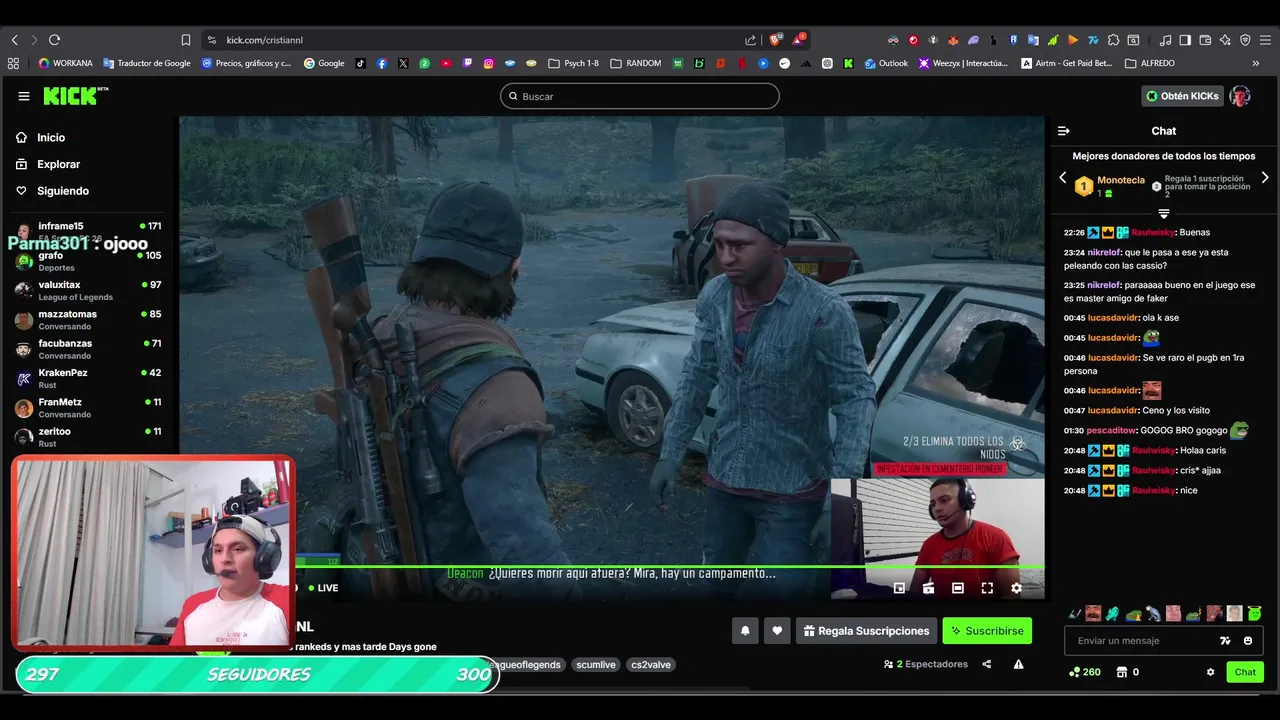Insert the green halo emote quick pick
Viewport: 1280px width, 720px height.
click(1254, 613)
